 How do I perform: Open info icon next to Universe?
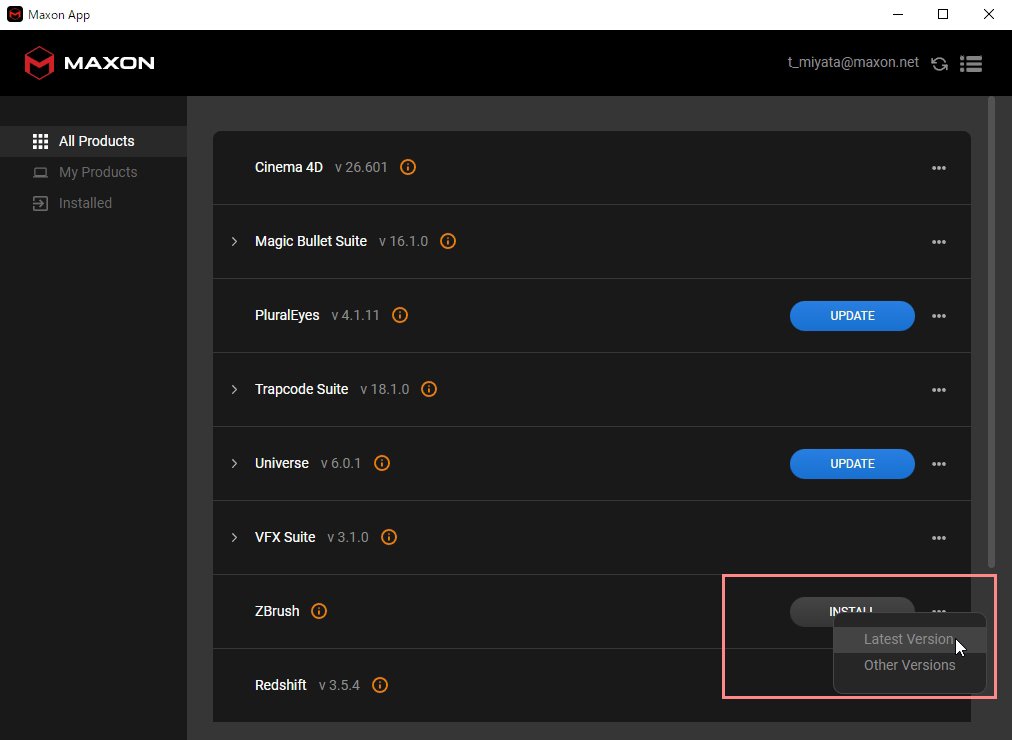point(382,463)
